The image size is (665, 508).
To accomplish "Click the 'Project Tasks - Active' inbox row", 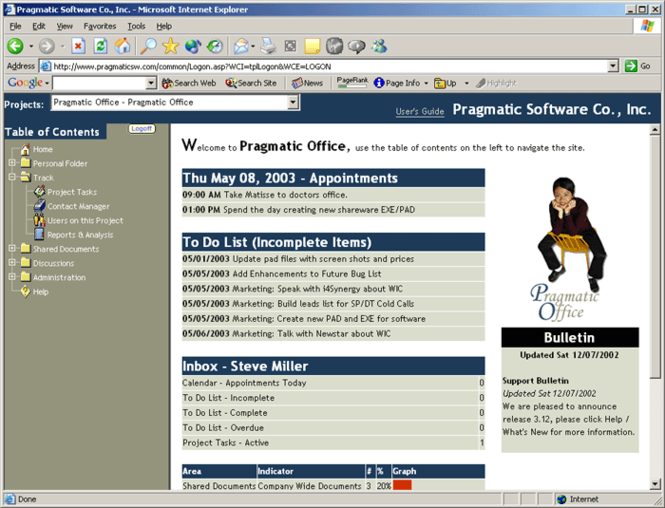I will [333, 443].
